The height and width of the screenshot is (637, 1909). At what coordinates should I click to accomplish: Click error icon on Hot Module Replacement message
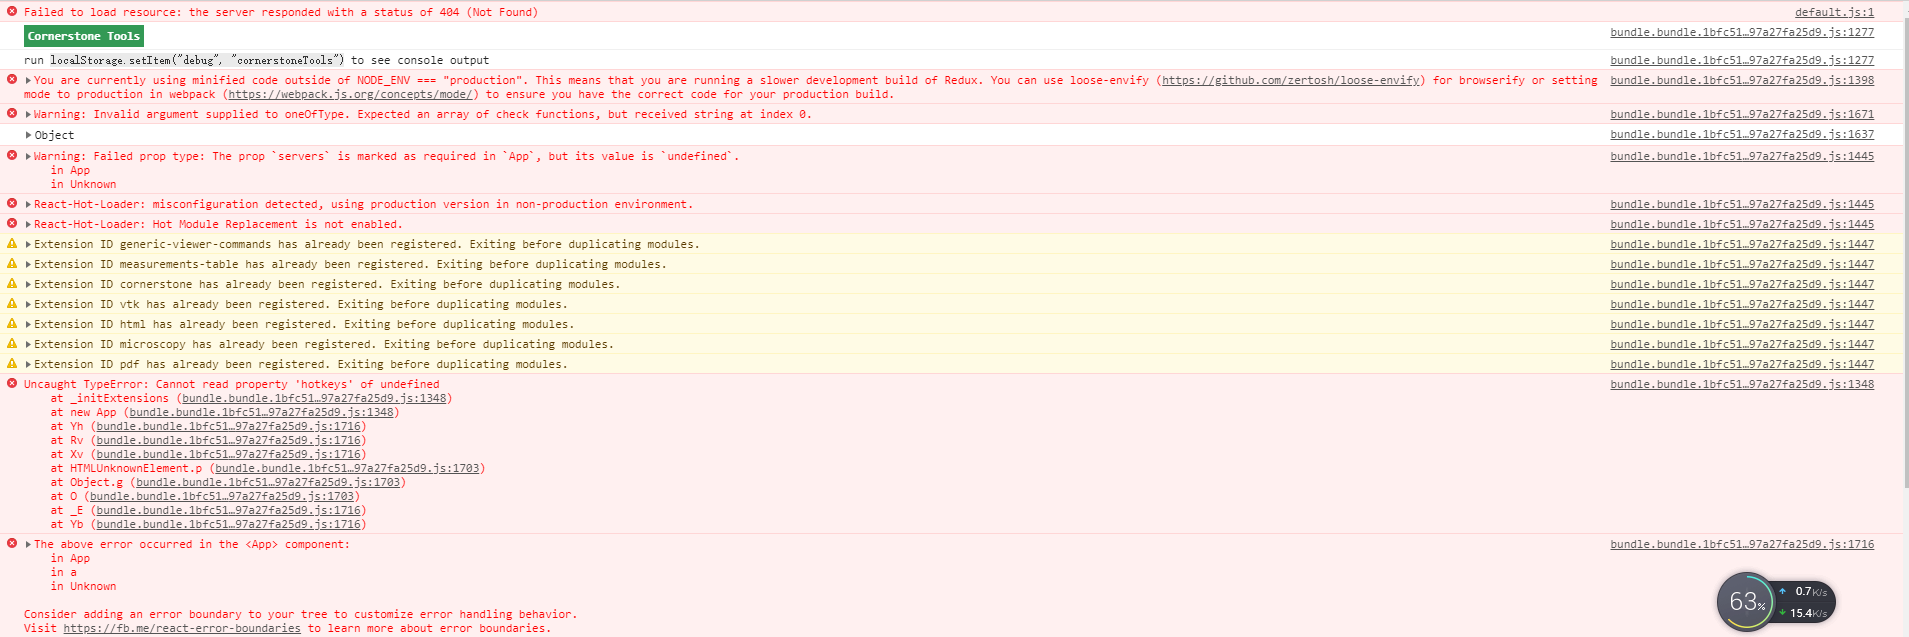12,223
